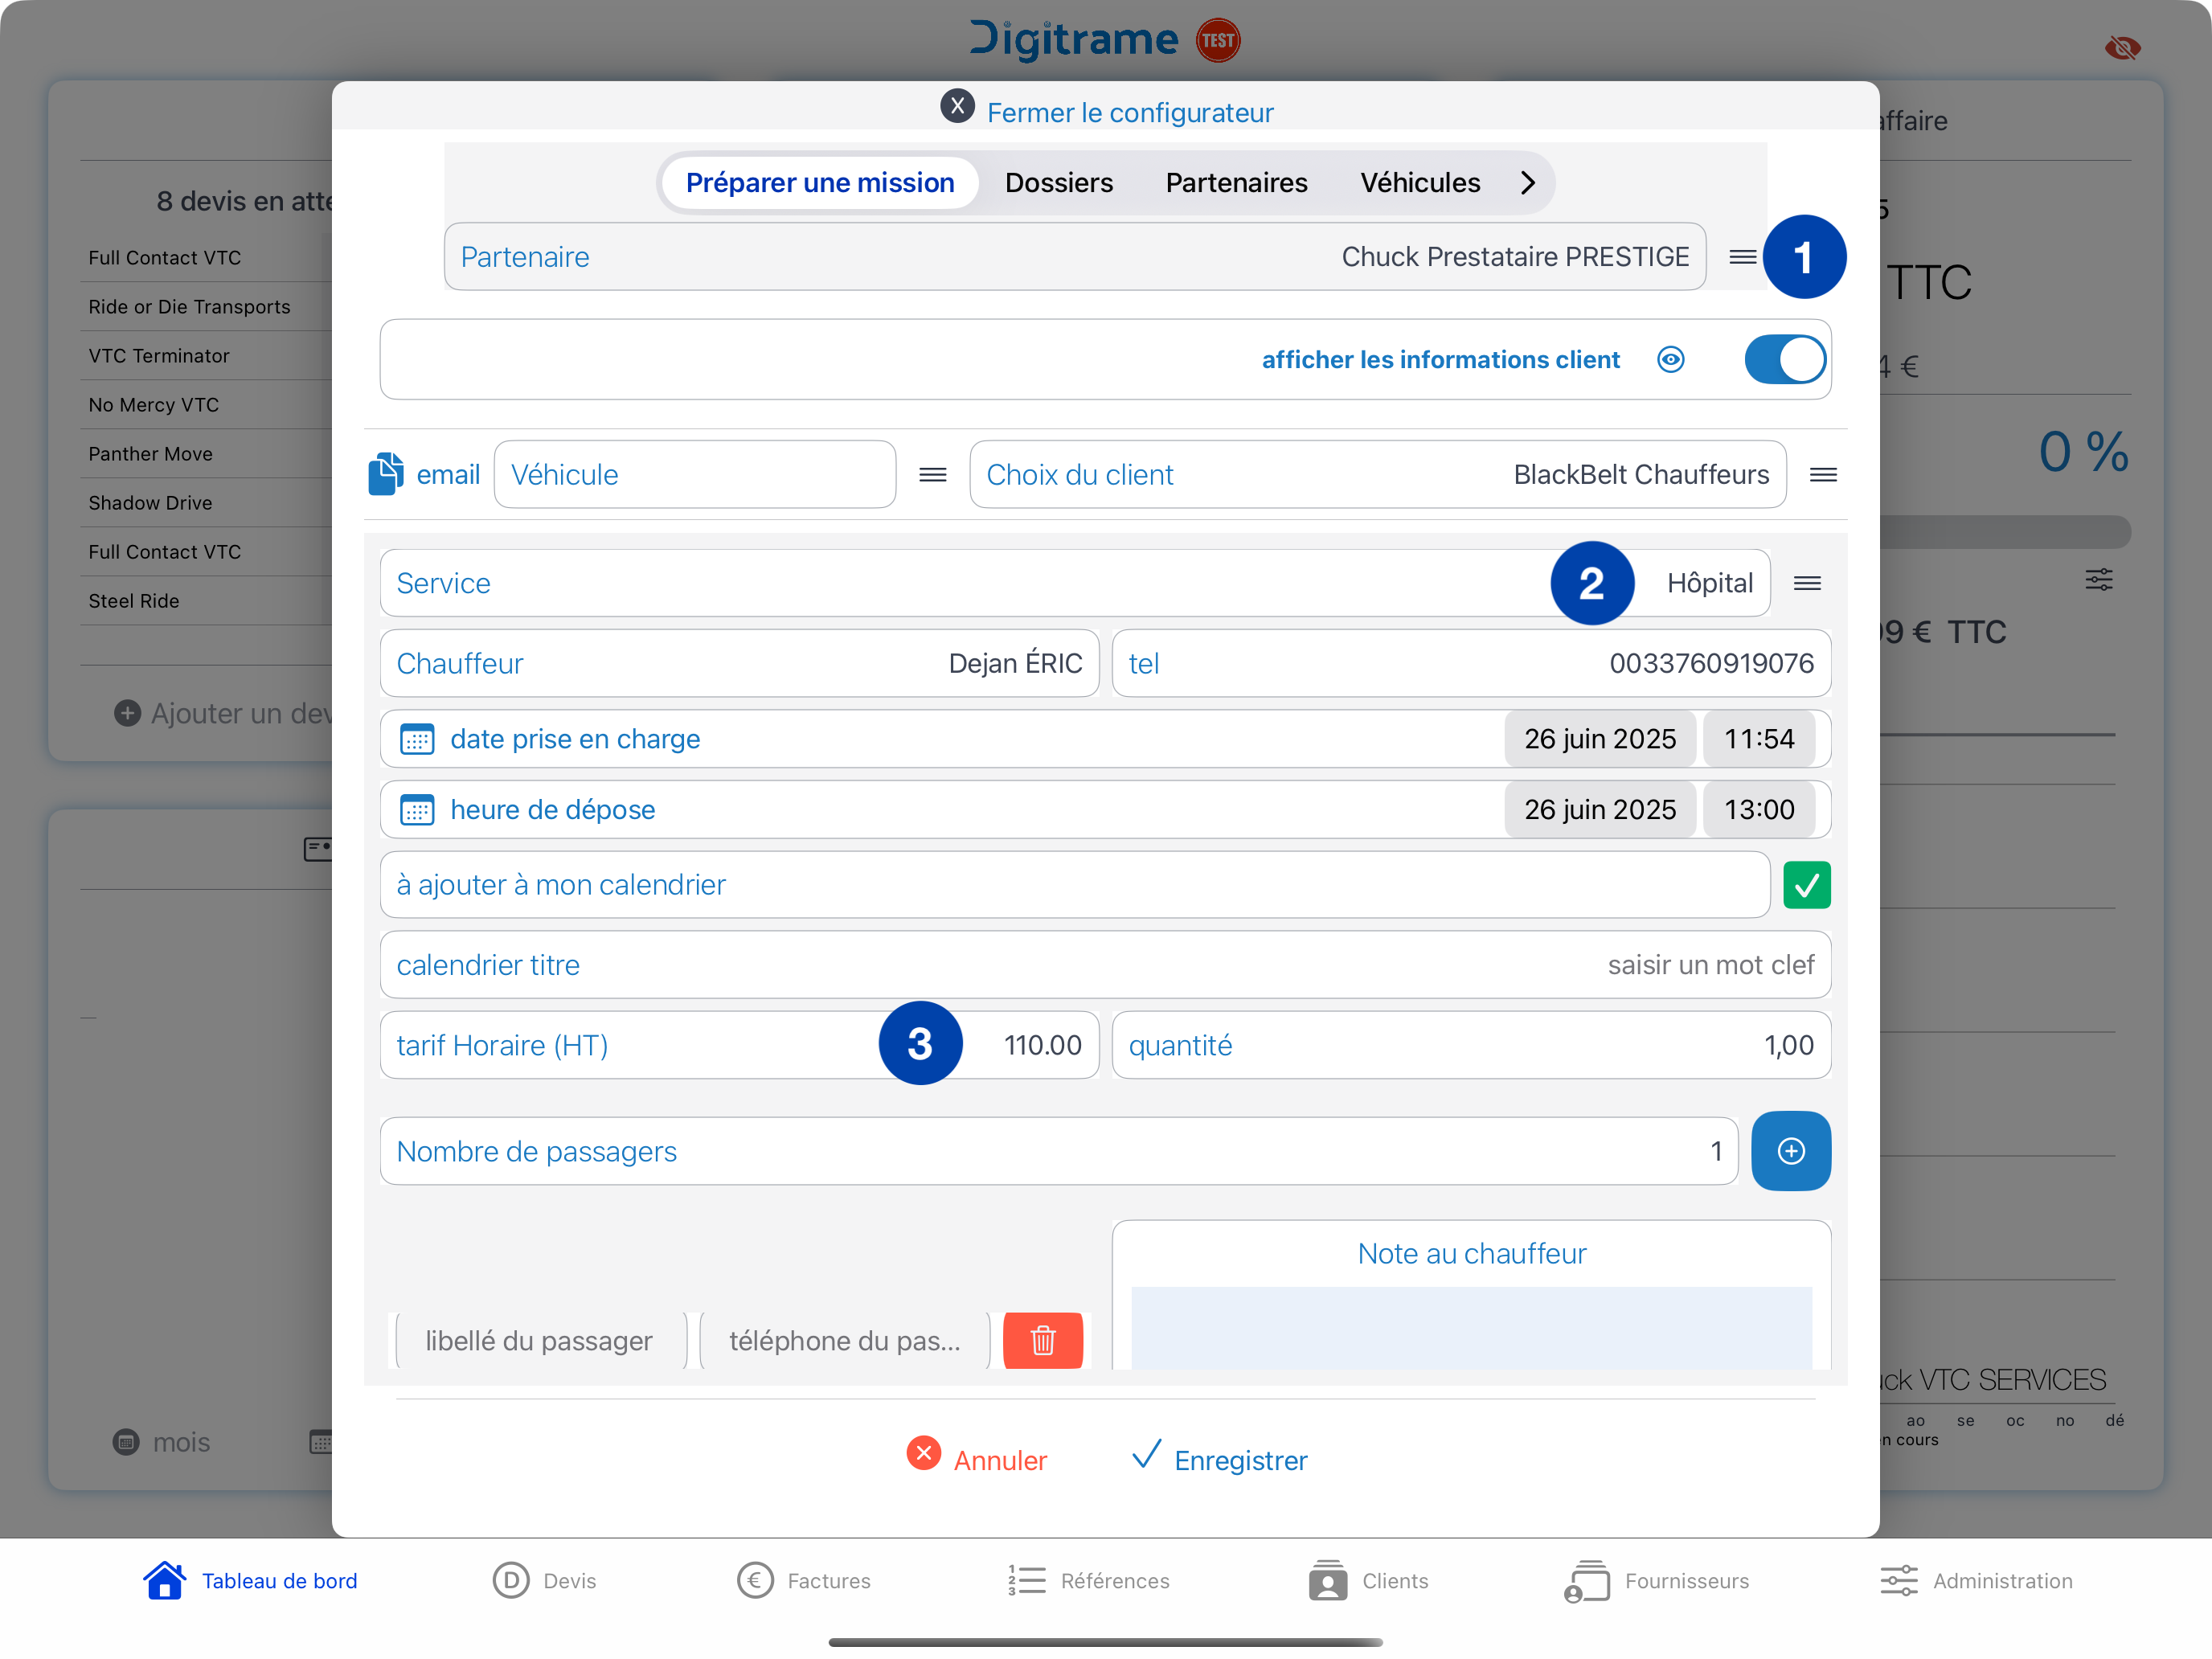This screenshot has width=2212, height=1659.
Task: Select the Véhicule field
Action: click(x=695, y=475)
